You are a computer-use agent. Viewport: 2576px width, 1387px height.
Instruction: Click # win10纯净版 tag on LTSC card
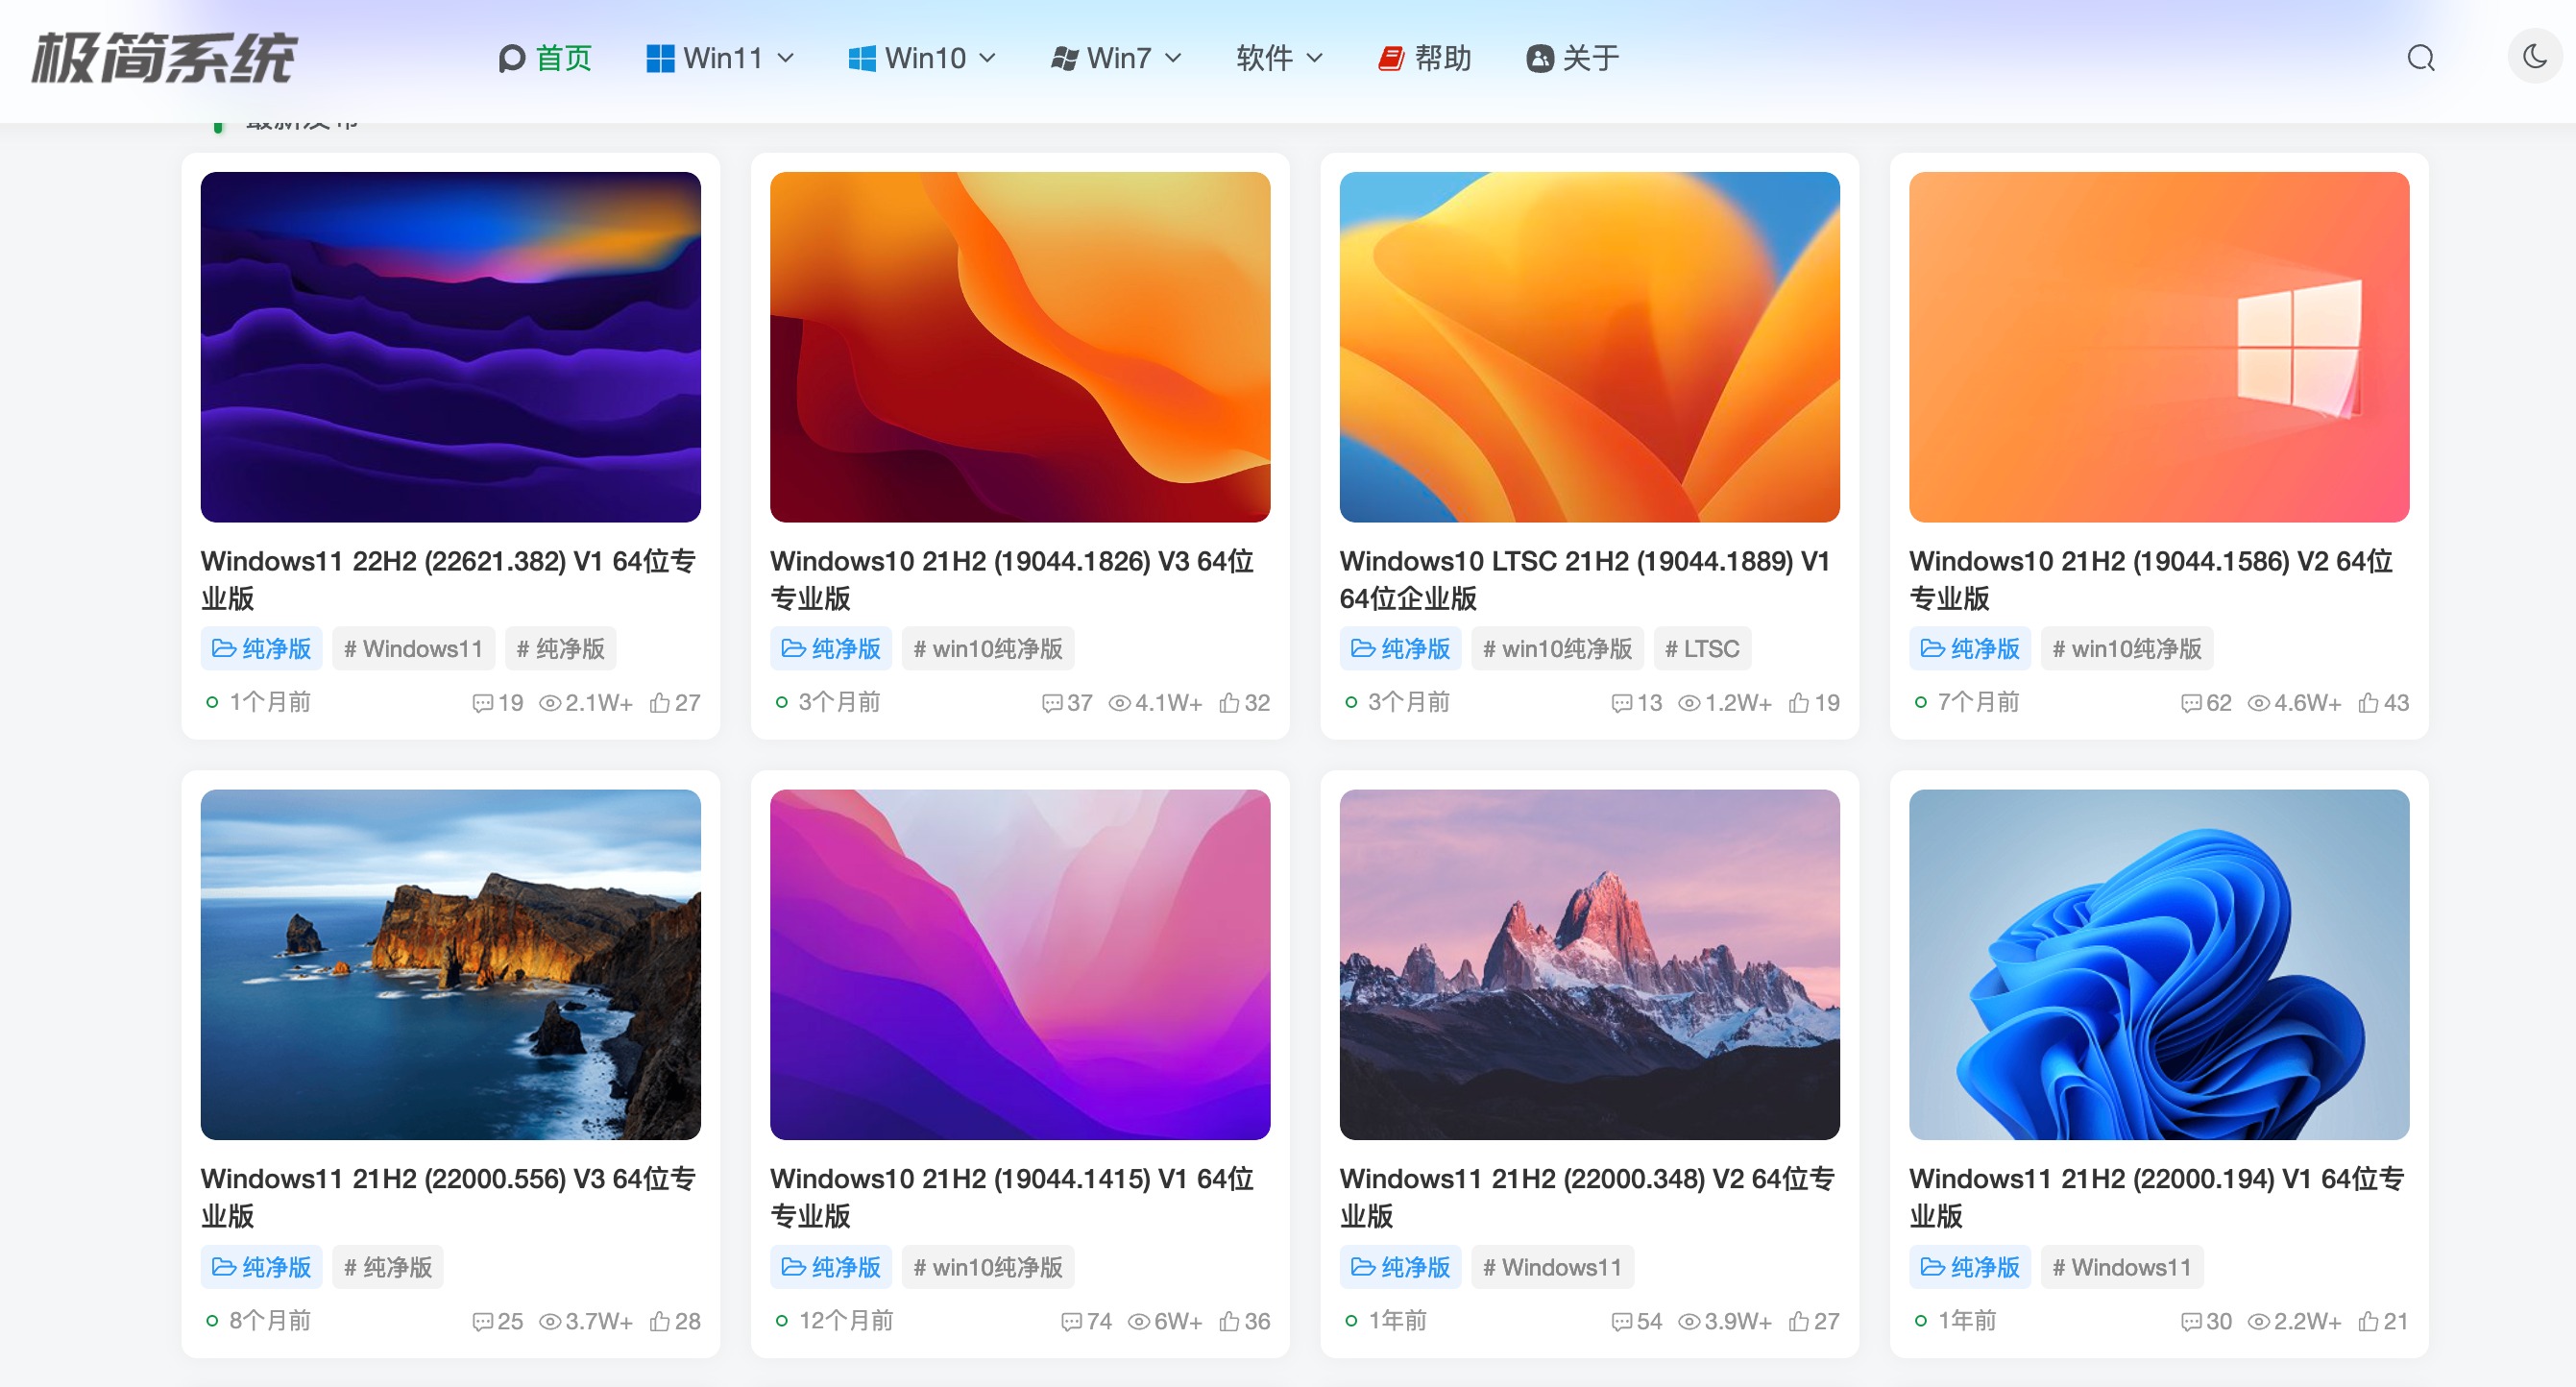(x=1557, y=649)
